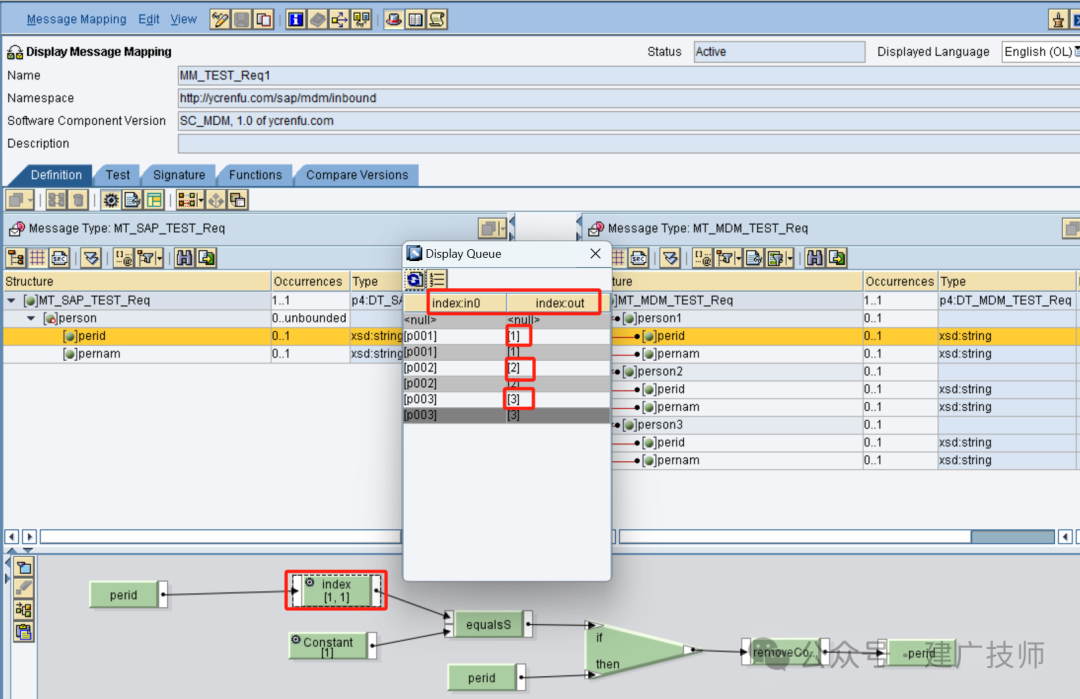Open the map-names dropdown icon in mapping toolbar
Image resolution: width=1080 pixels, height=699 pixels.
[190, 200]
